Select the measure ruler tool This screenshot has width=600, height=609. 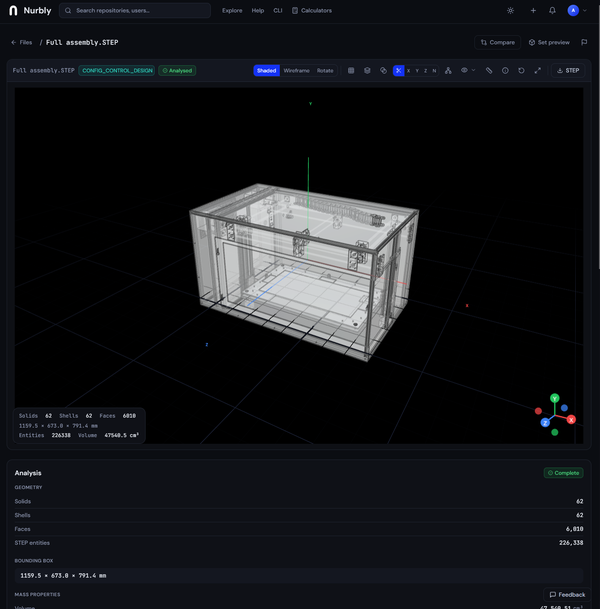tap(489, 71)
